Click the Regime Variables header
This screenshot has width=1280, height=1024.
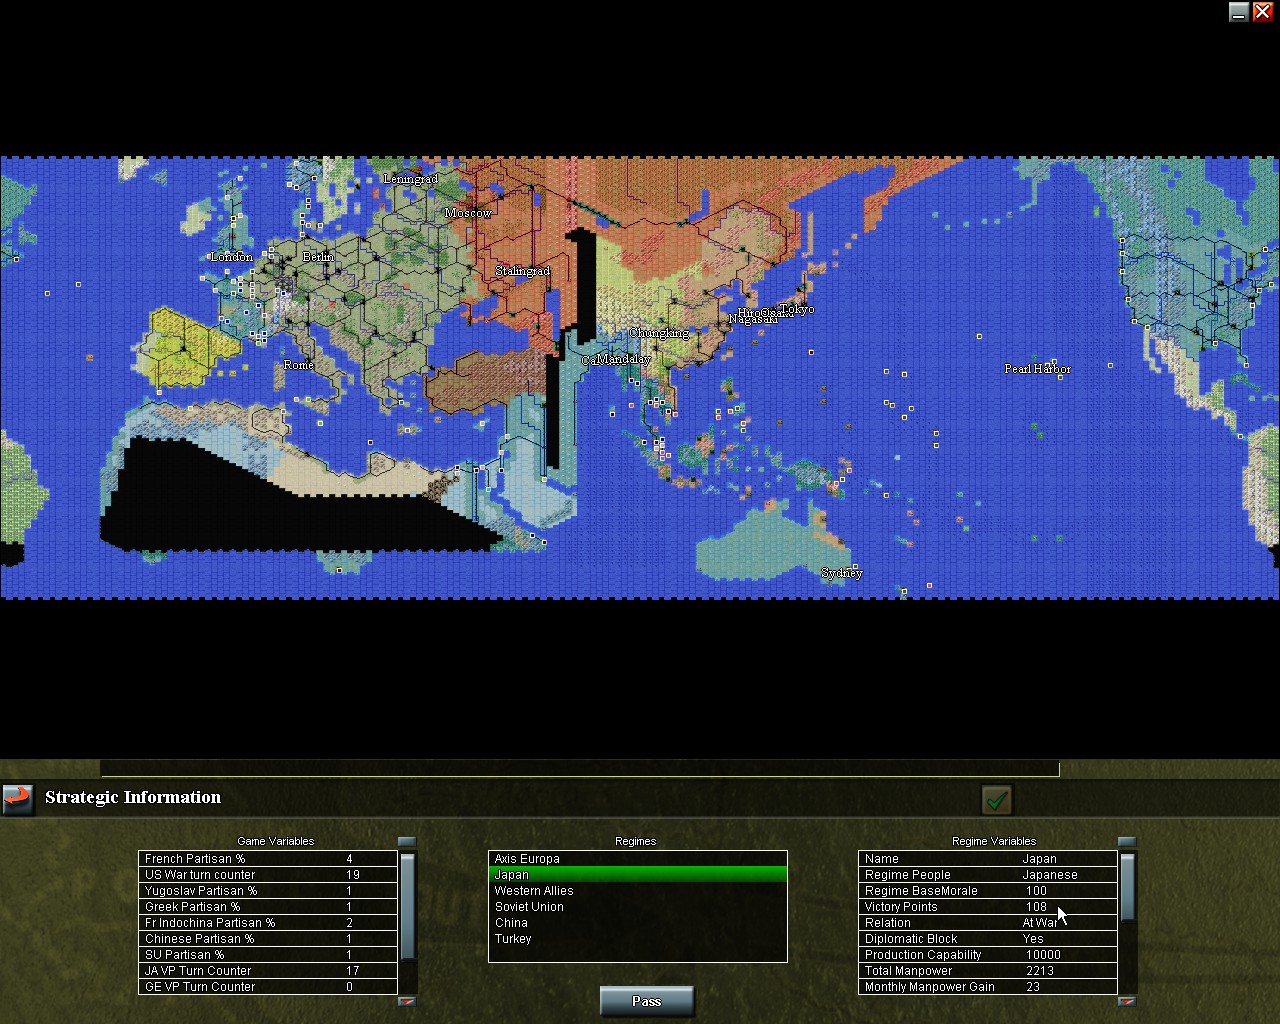point(994,841)
